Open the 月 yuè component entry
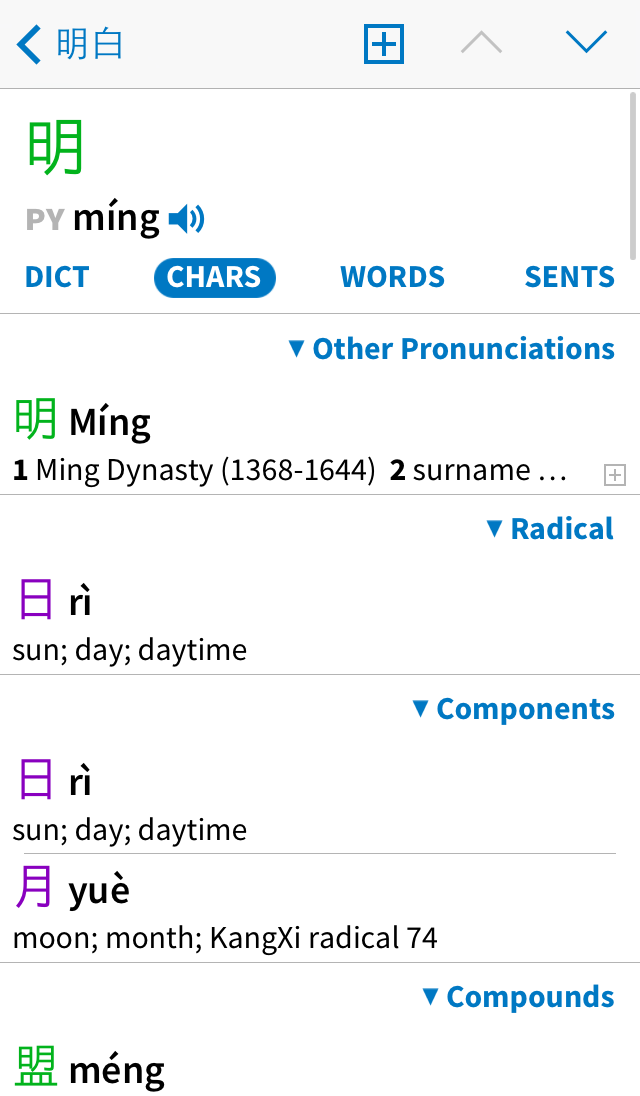Image resolution: width=640 pixels, height=1096 pixels. point(225,908)
